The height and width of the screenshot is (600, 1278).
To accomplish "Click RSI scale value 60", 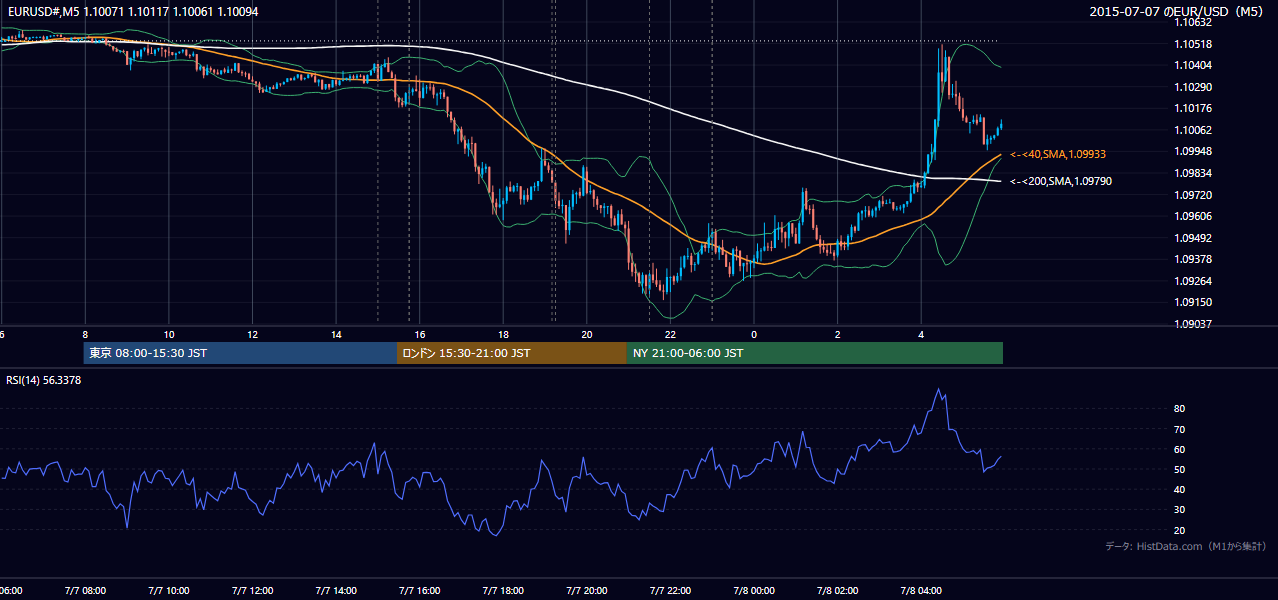I will pyautogui.click(x=1180, y=449).
